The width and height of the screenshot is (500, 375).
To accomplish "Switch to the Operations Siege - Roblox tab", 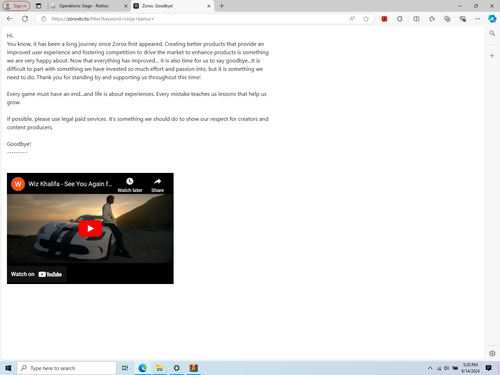I will click(x=84, y=6).
